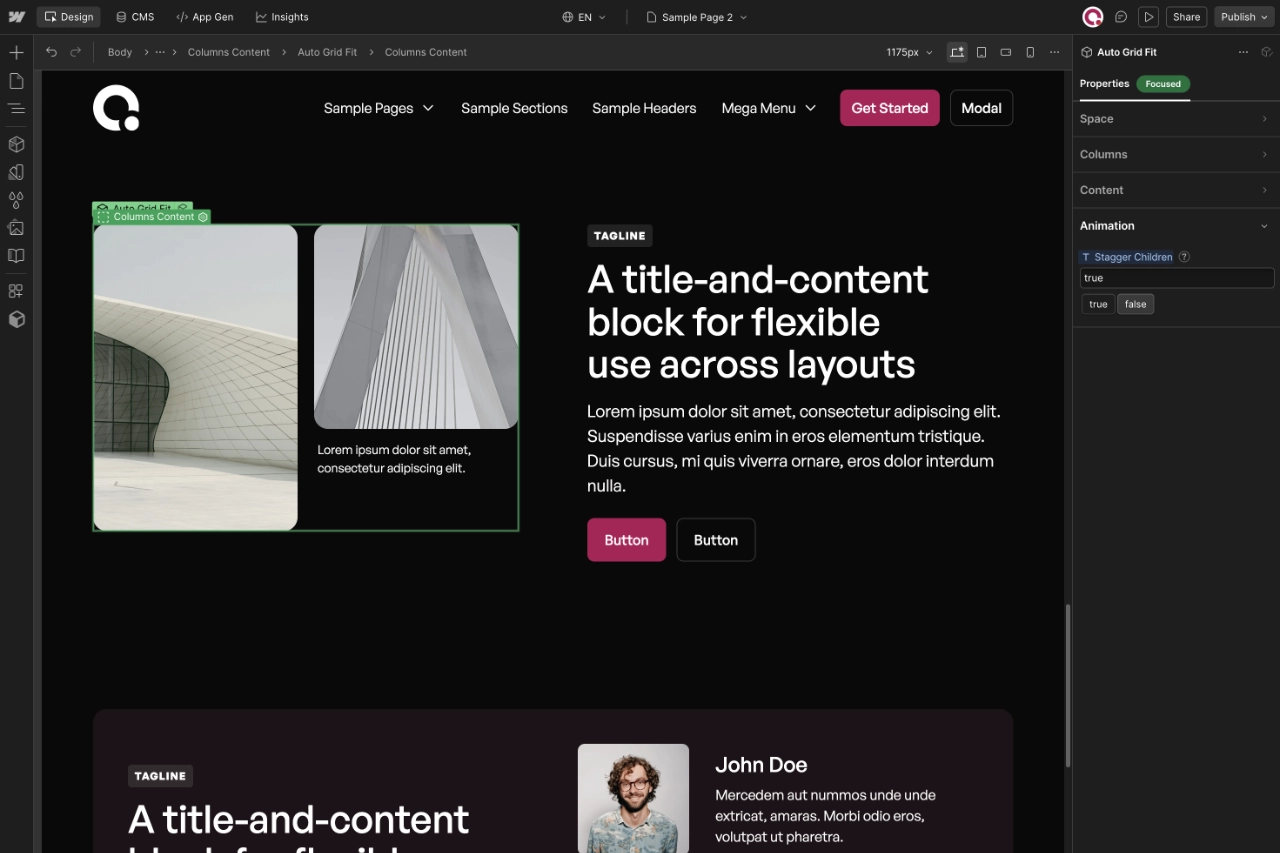
Task: Switch to the tablet breakpoint
Action: pyautogui.click(x=981, y=52)
